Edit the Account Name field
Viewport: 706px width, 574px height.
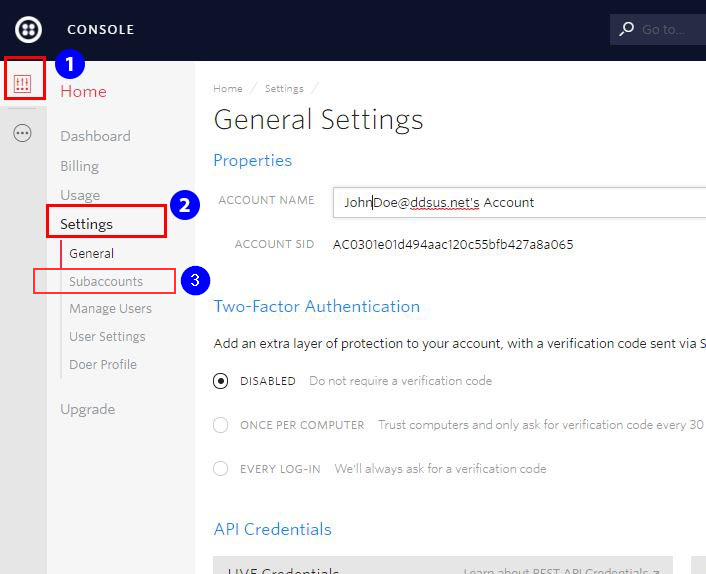tap(519, 203)
